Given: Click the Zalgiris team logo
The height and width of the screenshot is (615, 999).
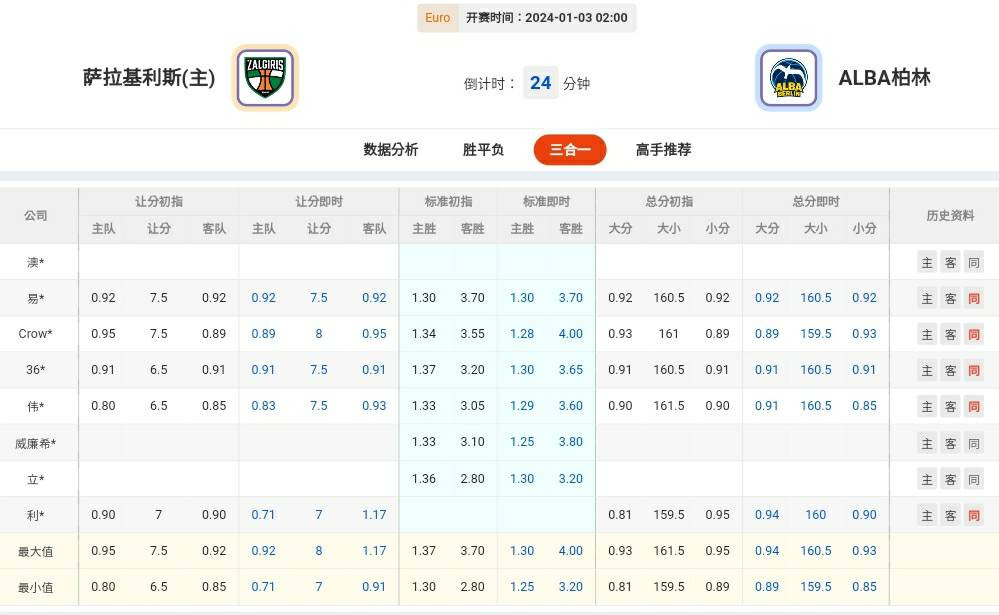Looking at the screenshot, I should tap(265, 77).
